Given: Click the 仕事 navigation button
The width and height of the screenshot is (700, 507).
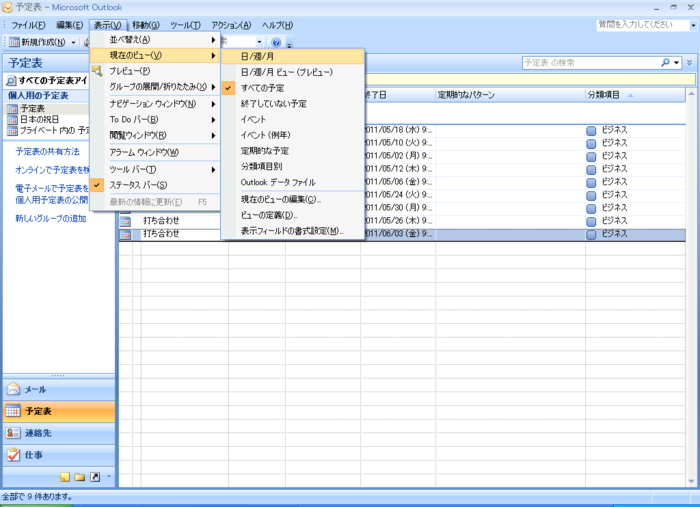Looking at the screenshot, I should point(59,455).
